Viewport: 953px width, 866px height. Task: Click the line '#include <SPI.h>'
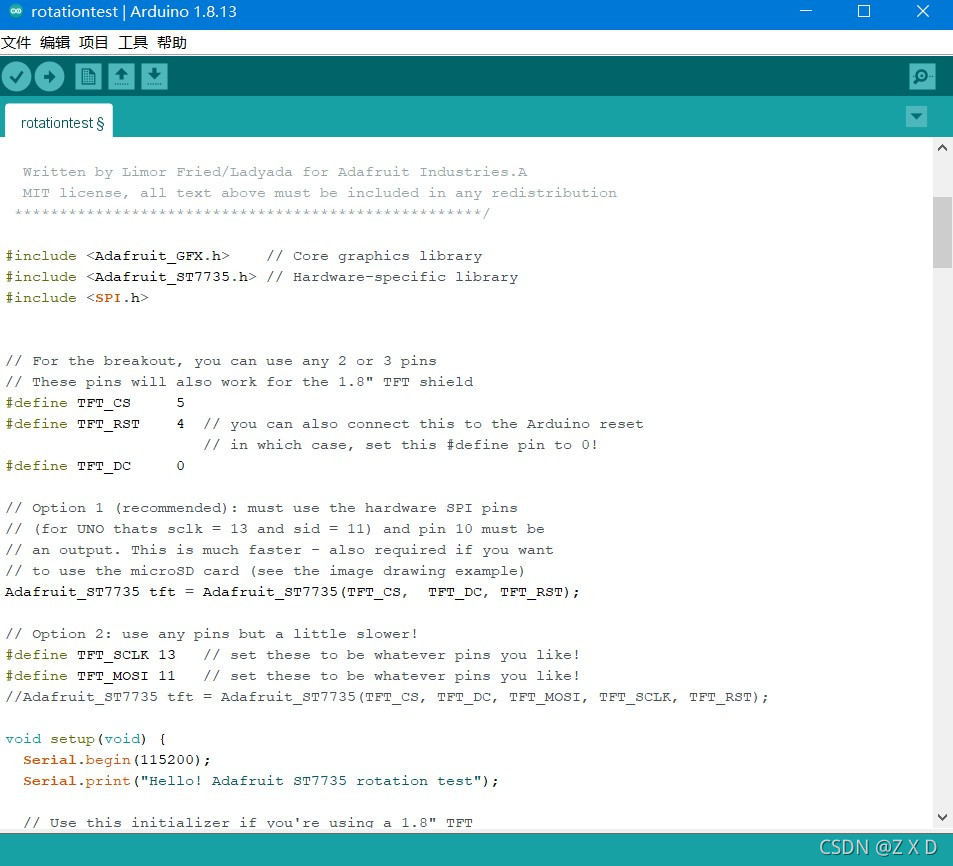pyautogui.click(x=77, y=298)
